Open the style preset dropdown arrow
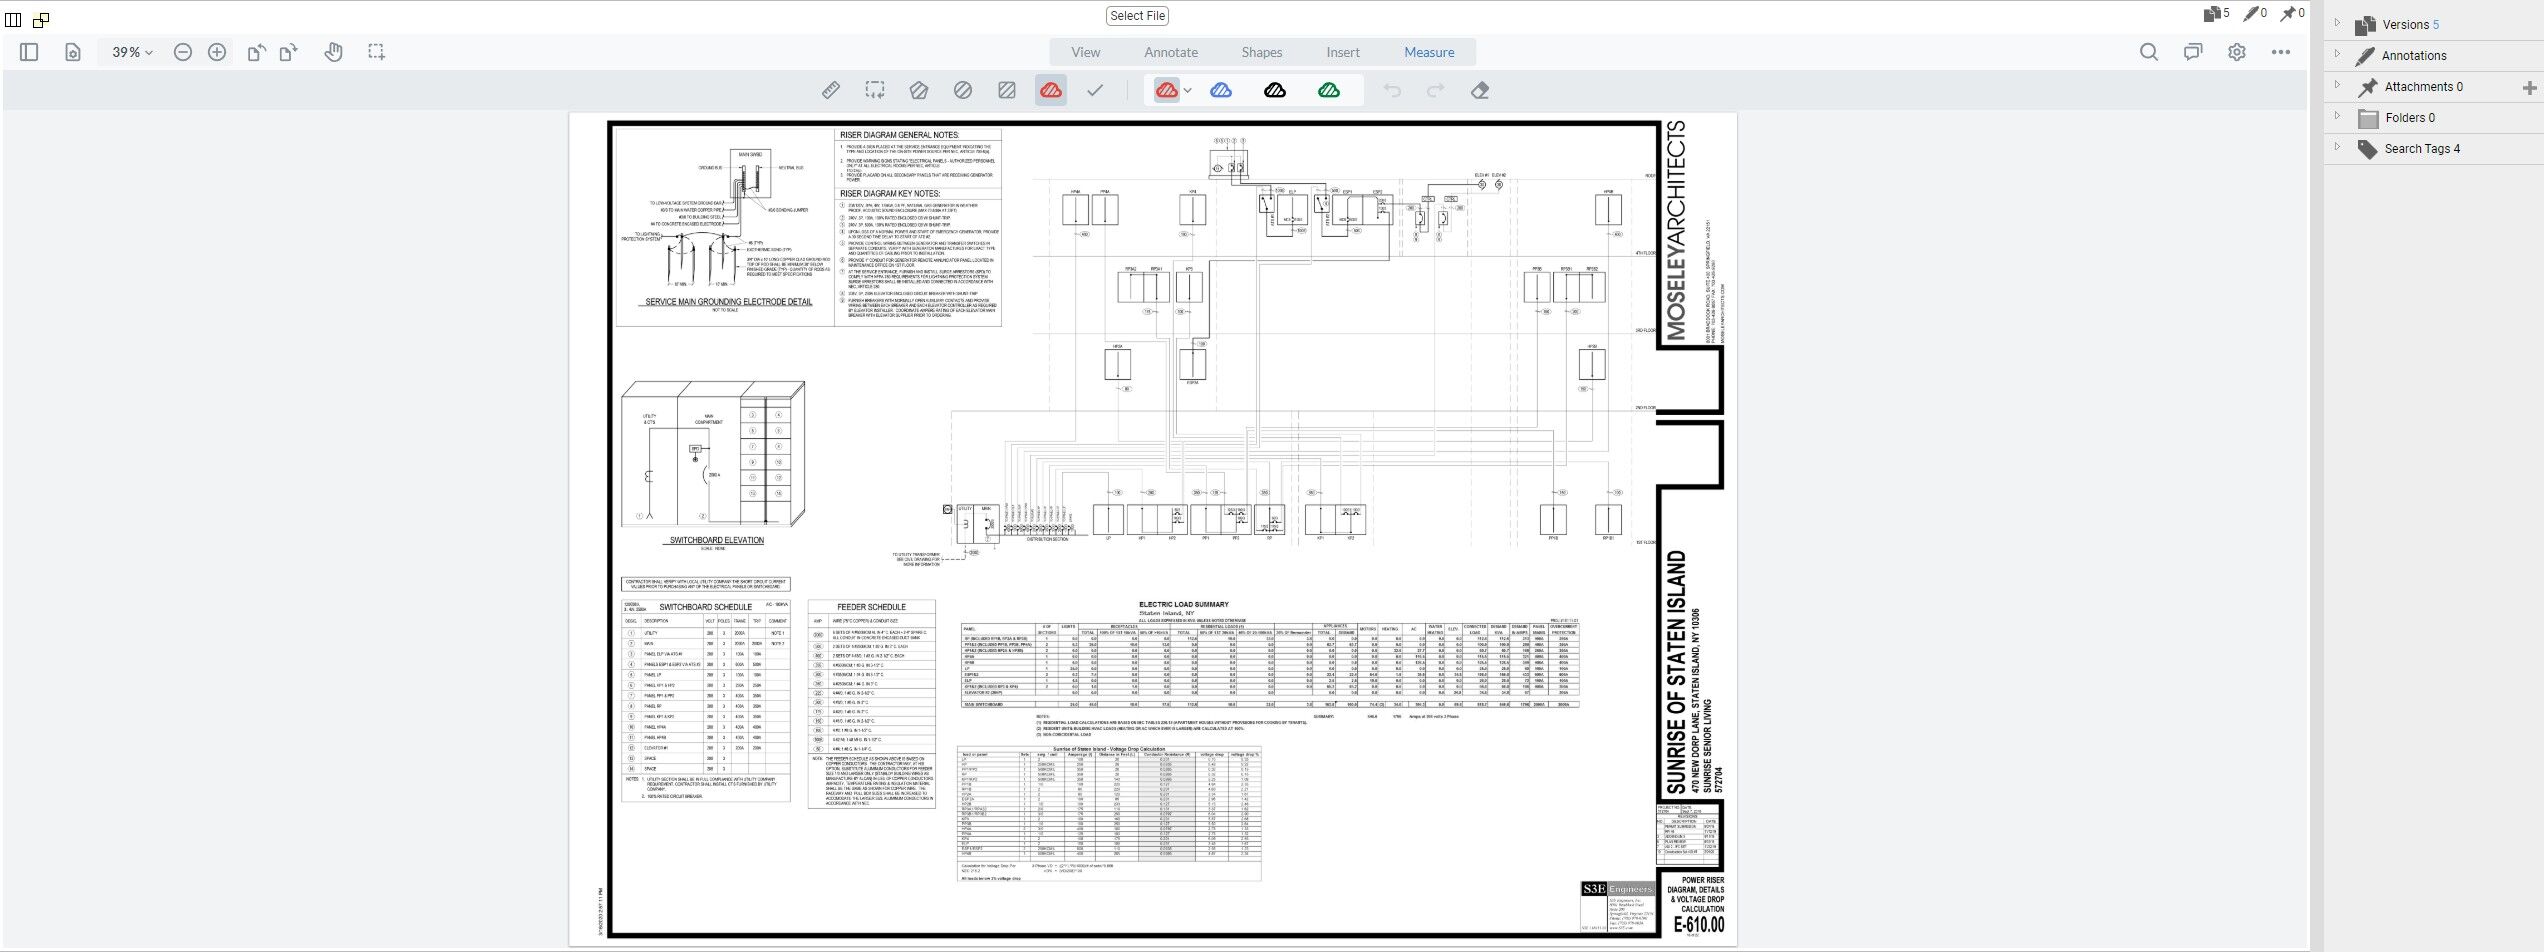The image size is (2544, 952). (x=1188, y=90)
